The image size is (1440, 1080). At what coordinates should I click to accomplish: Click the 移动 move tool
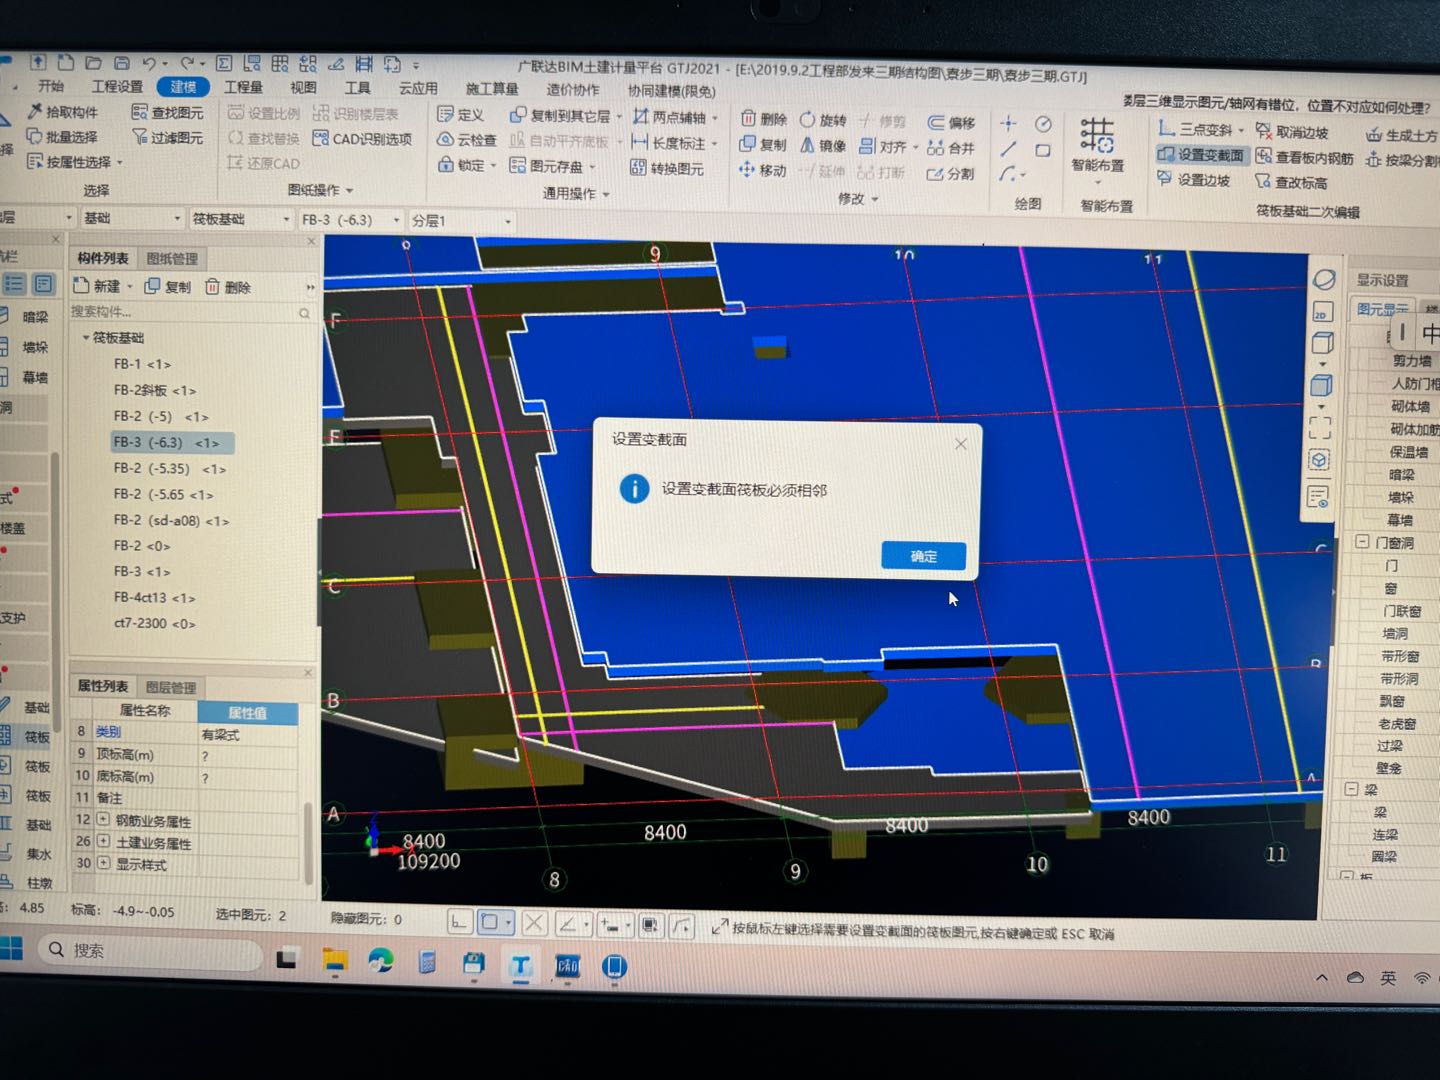763,170
